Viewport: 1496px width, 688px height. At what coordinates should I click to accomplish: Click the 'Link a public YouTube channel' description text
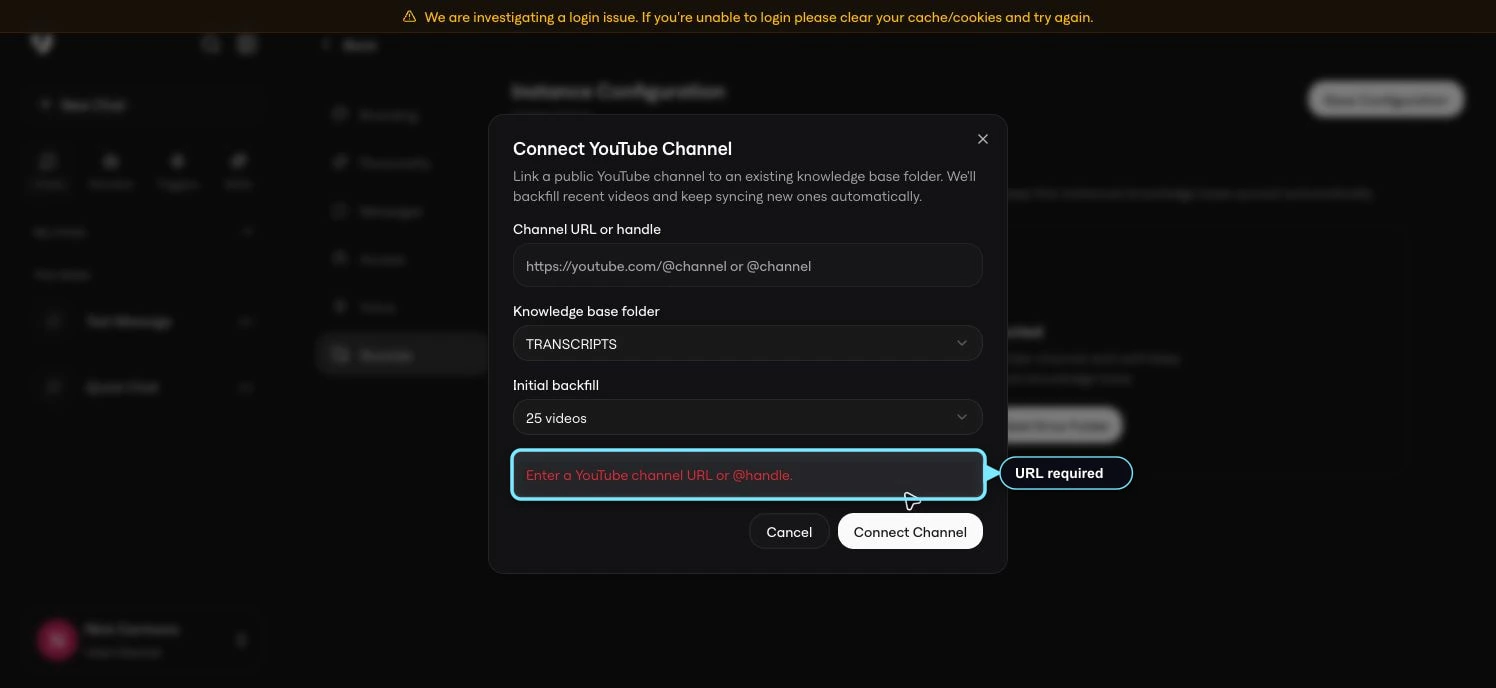coord(744,186)
